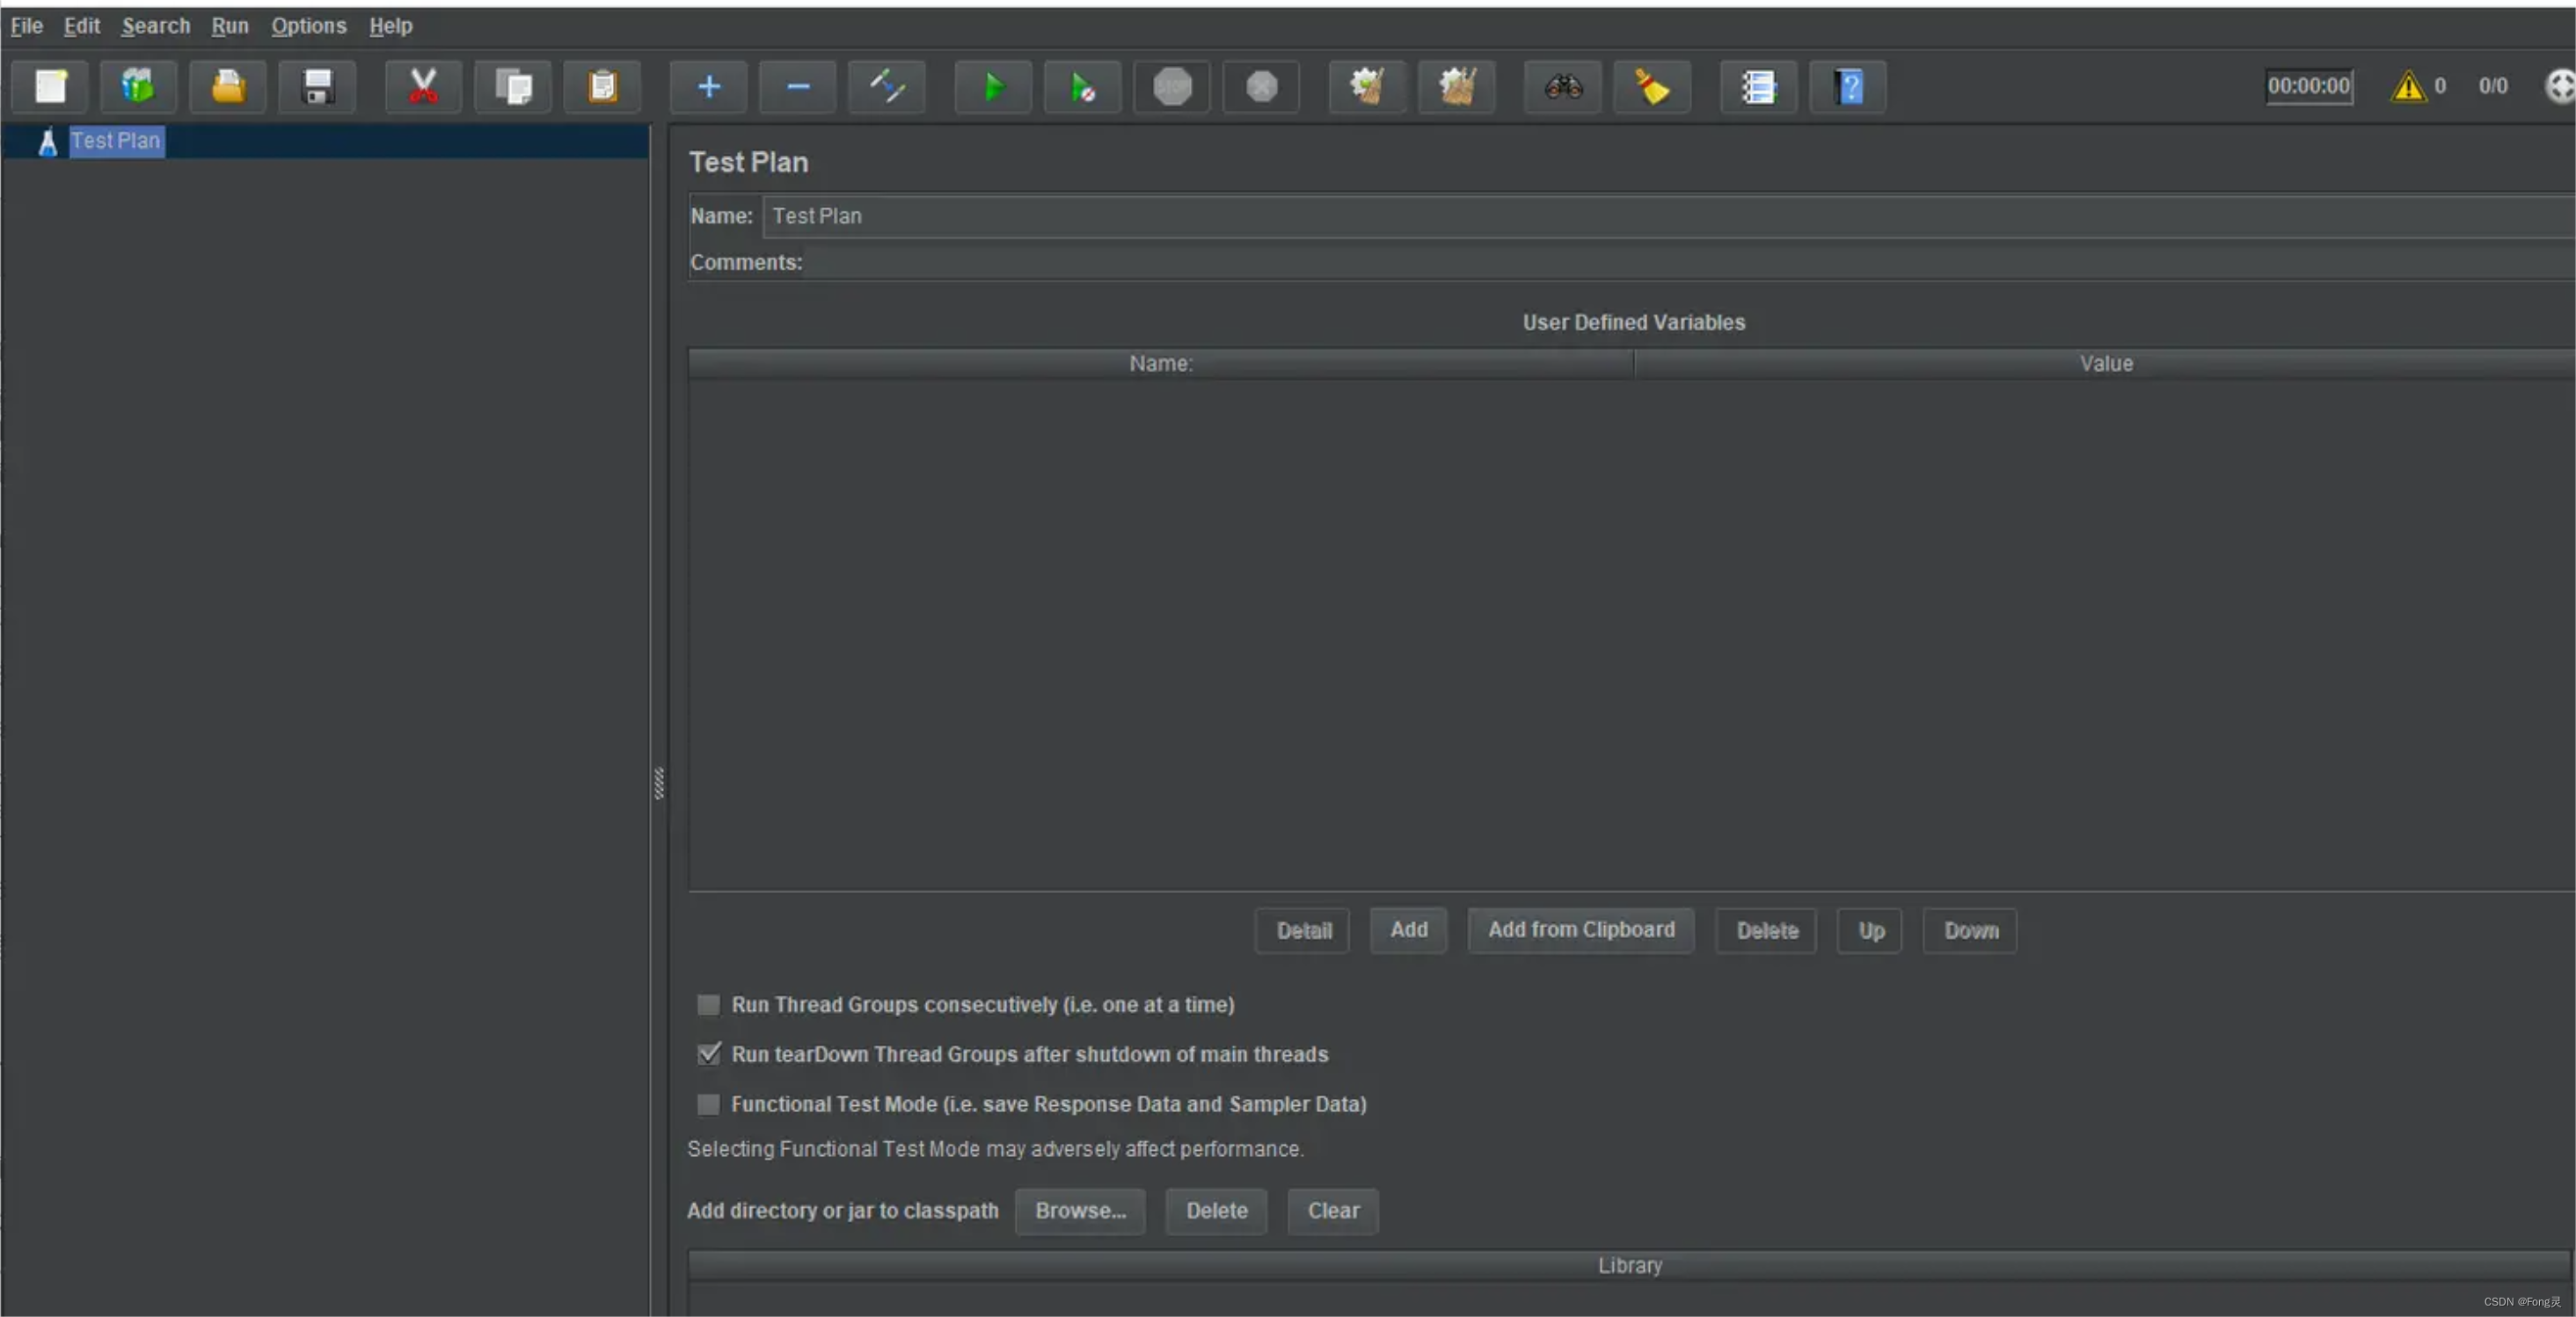2576x1317 pixels.
Task: Open the File menu
Action: pyautogui.click(x=27, y=26)
